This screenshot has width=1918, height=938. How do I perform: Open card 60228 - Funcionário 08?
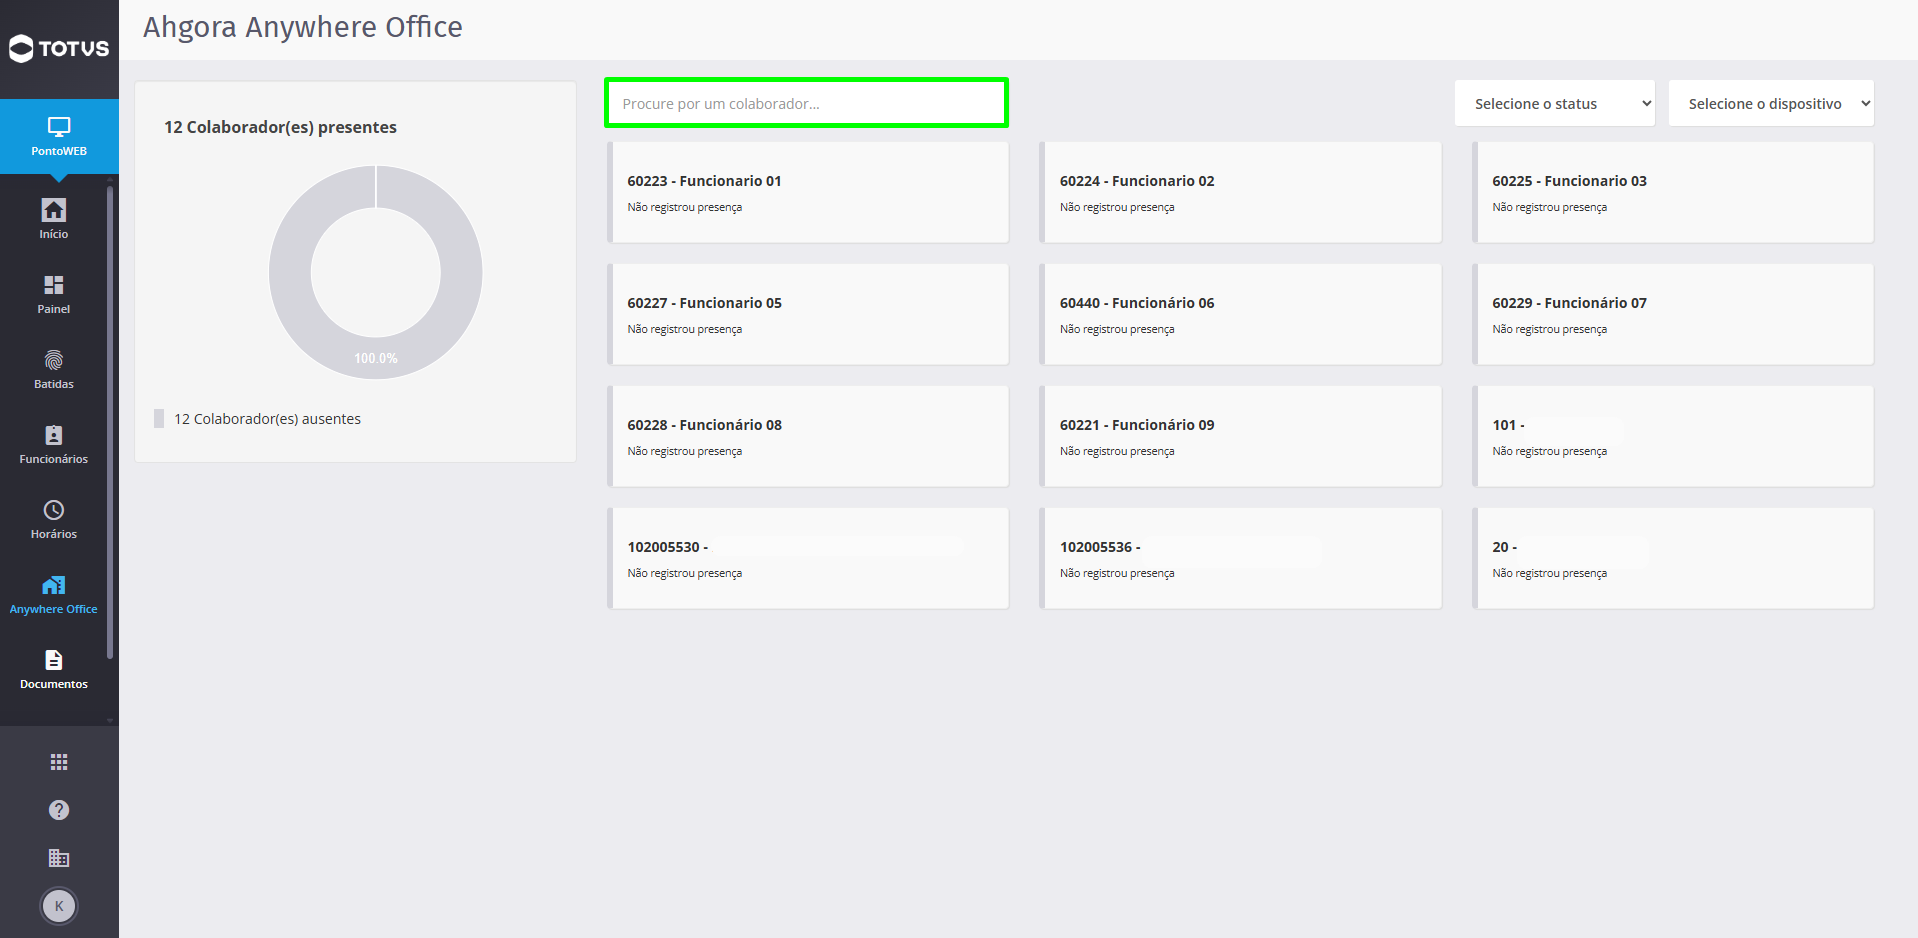[808, 436]
